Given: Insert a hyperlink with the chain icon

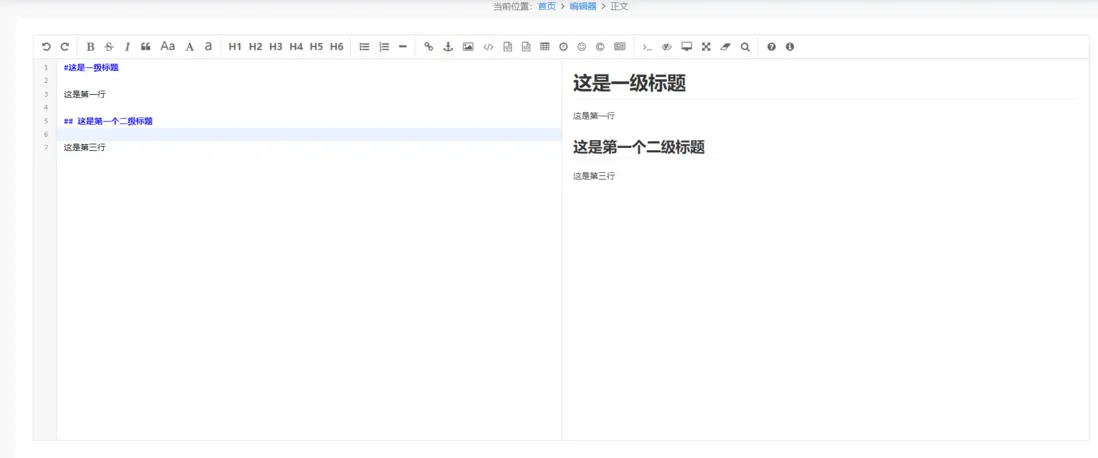Looking at the screenshot, I should tap(429, 47).
